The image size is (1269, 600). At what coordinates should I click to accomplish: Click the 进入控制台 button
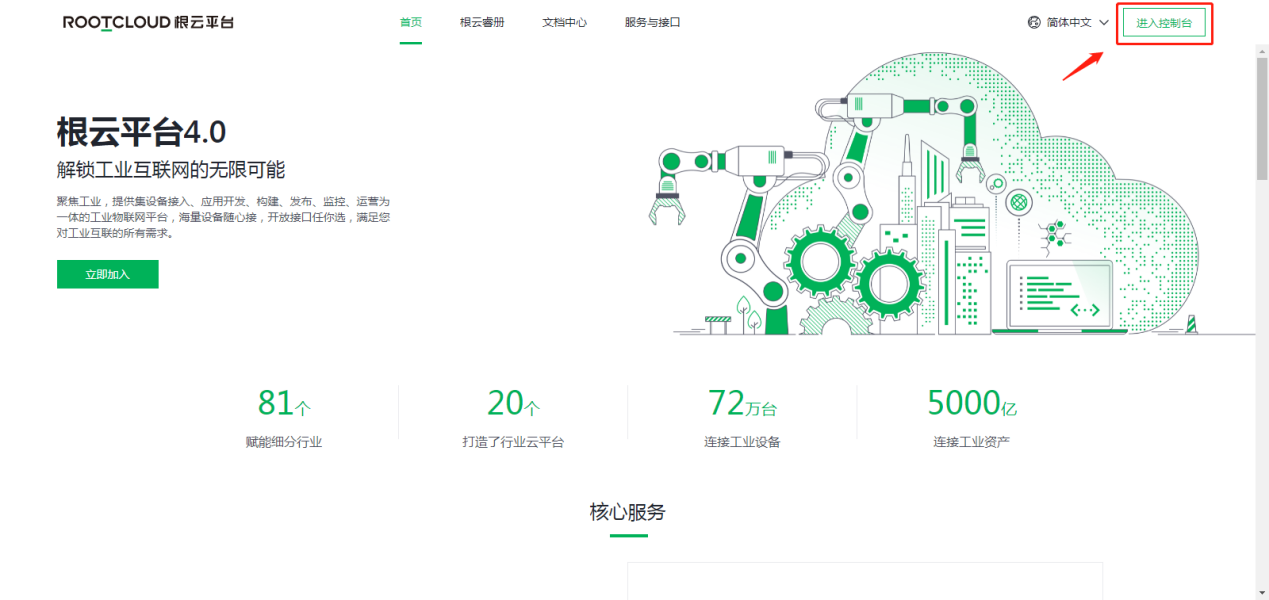click(1164, 22)
